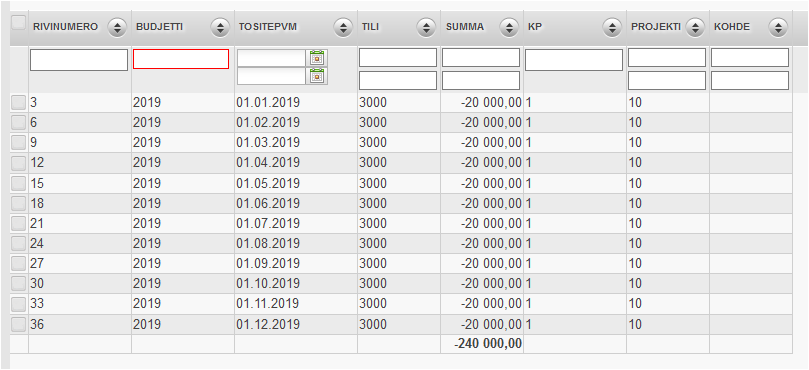
Task: Toggle the select-all checkbox in header
Action: [x=19, y=23]
